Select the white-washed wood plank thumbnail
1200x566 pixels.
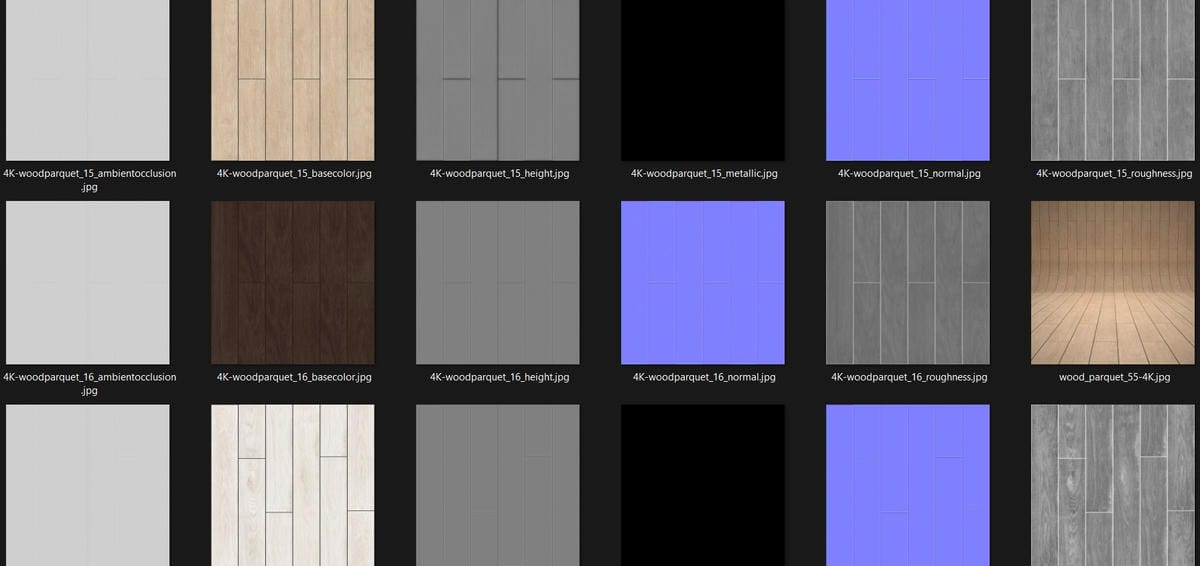pyautogui.click(x=293, y=485)
